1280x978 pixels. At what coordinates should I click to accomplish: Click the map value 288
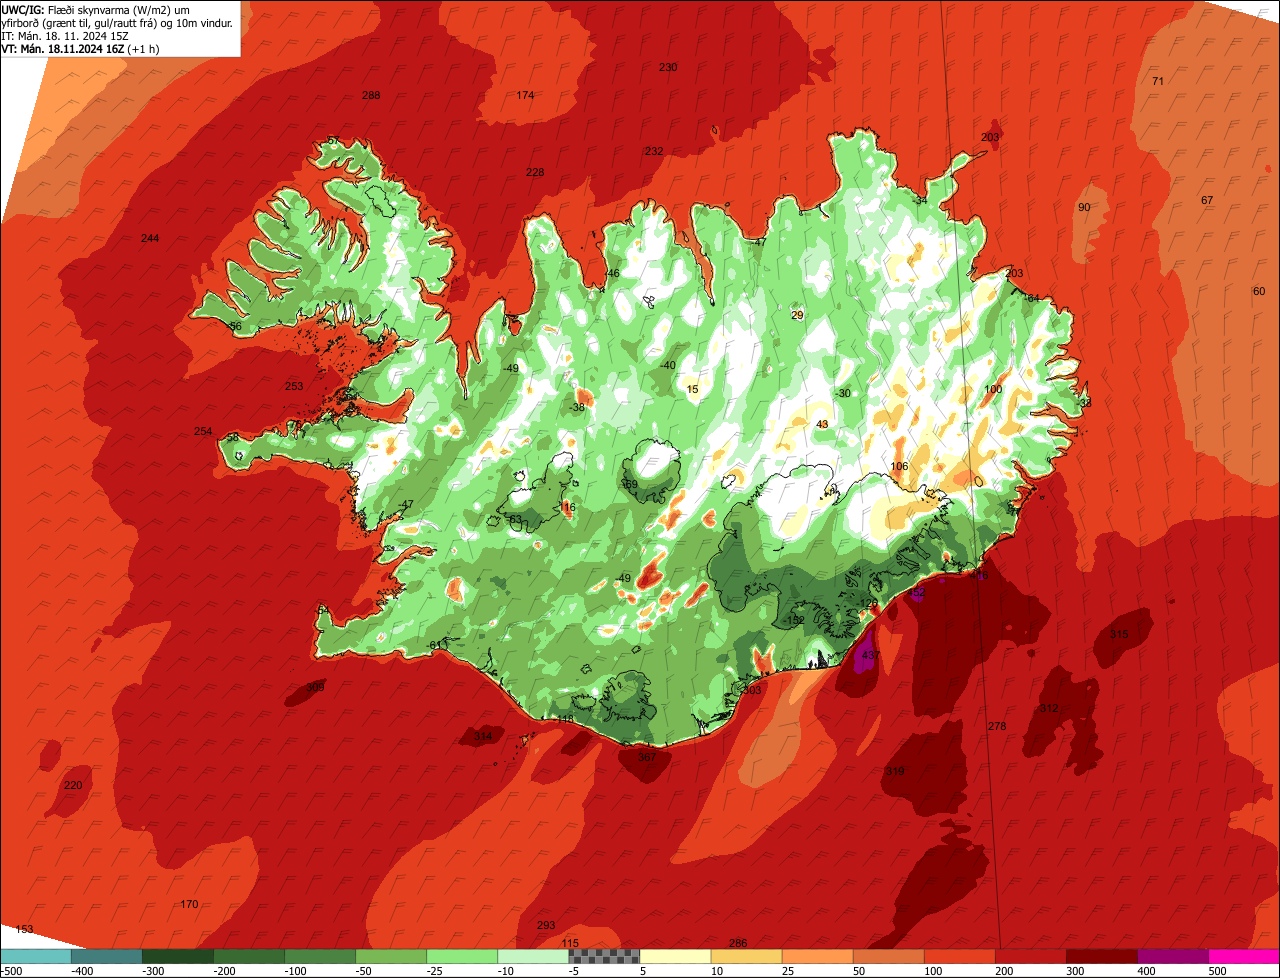pos(371,95)
